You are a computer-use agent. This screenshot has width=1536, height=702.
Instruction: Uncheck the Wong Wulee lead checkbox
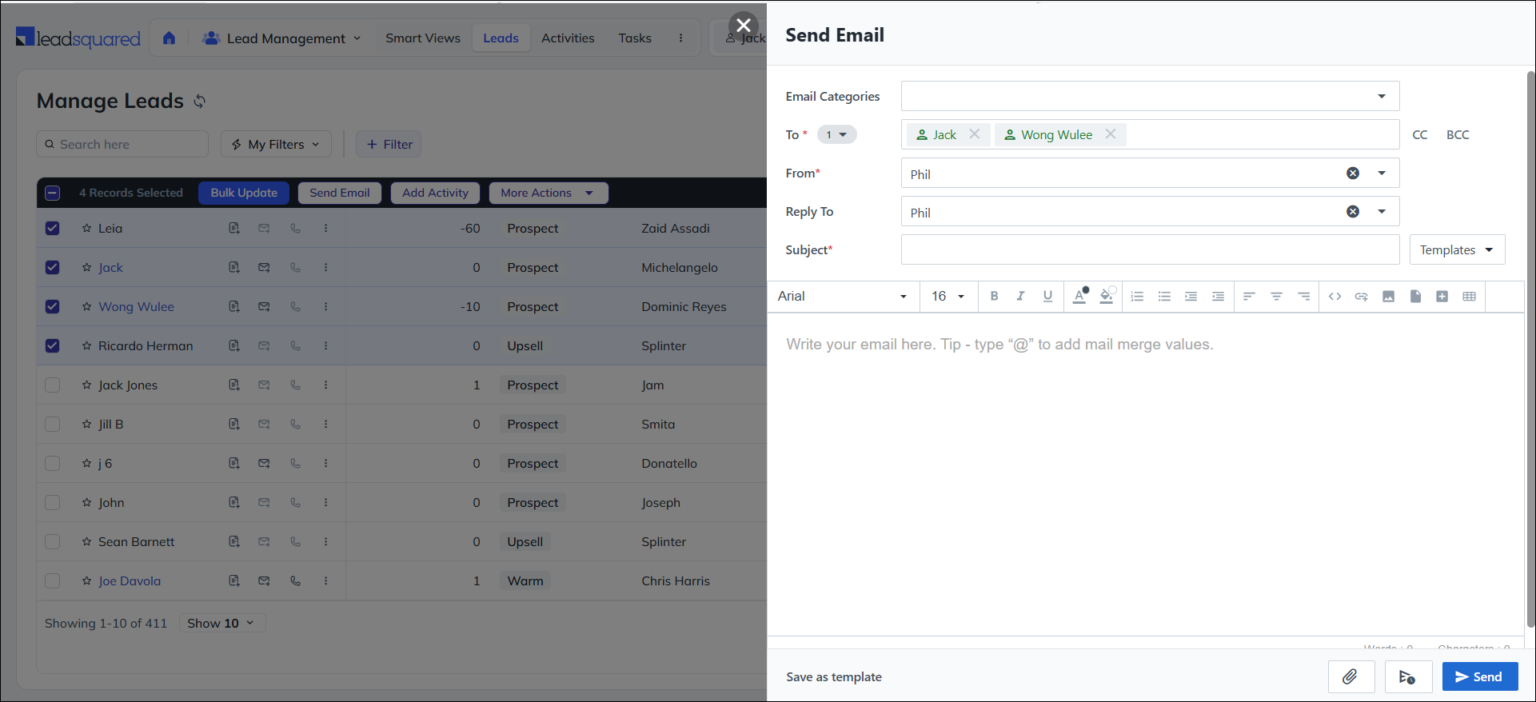click(53, 307)
